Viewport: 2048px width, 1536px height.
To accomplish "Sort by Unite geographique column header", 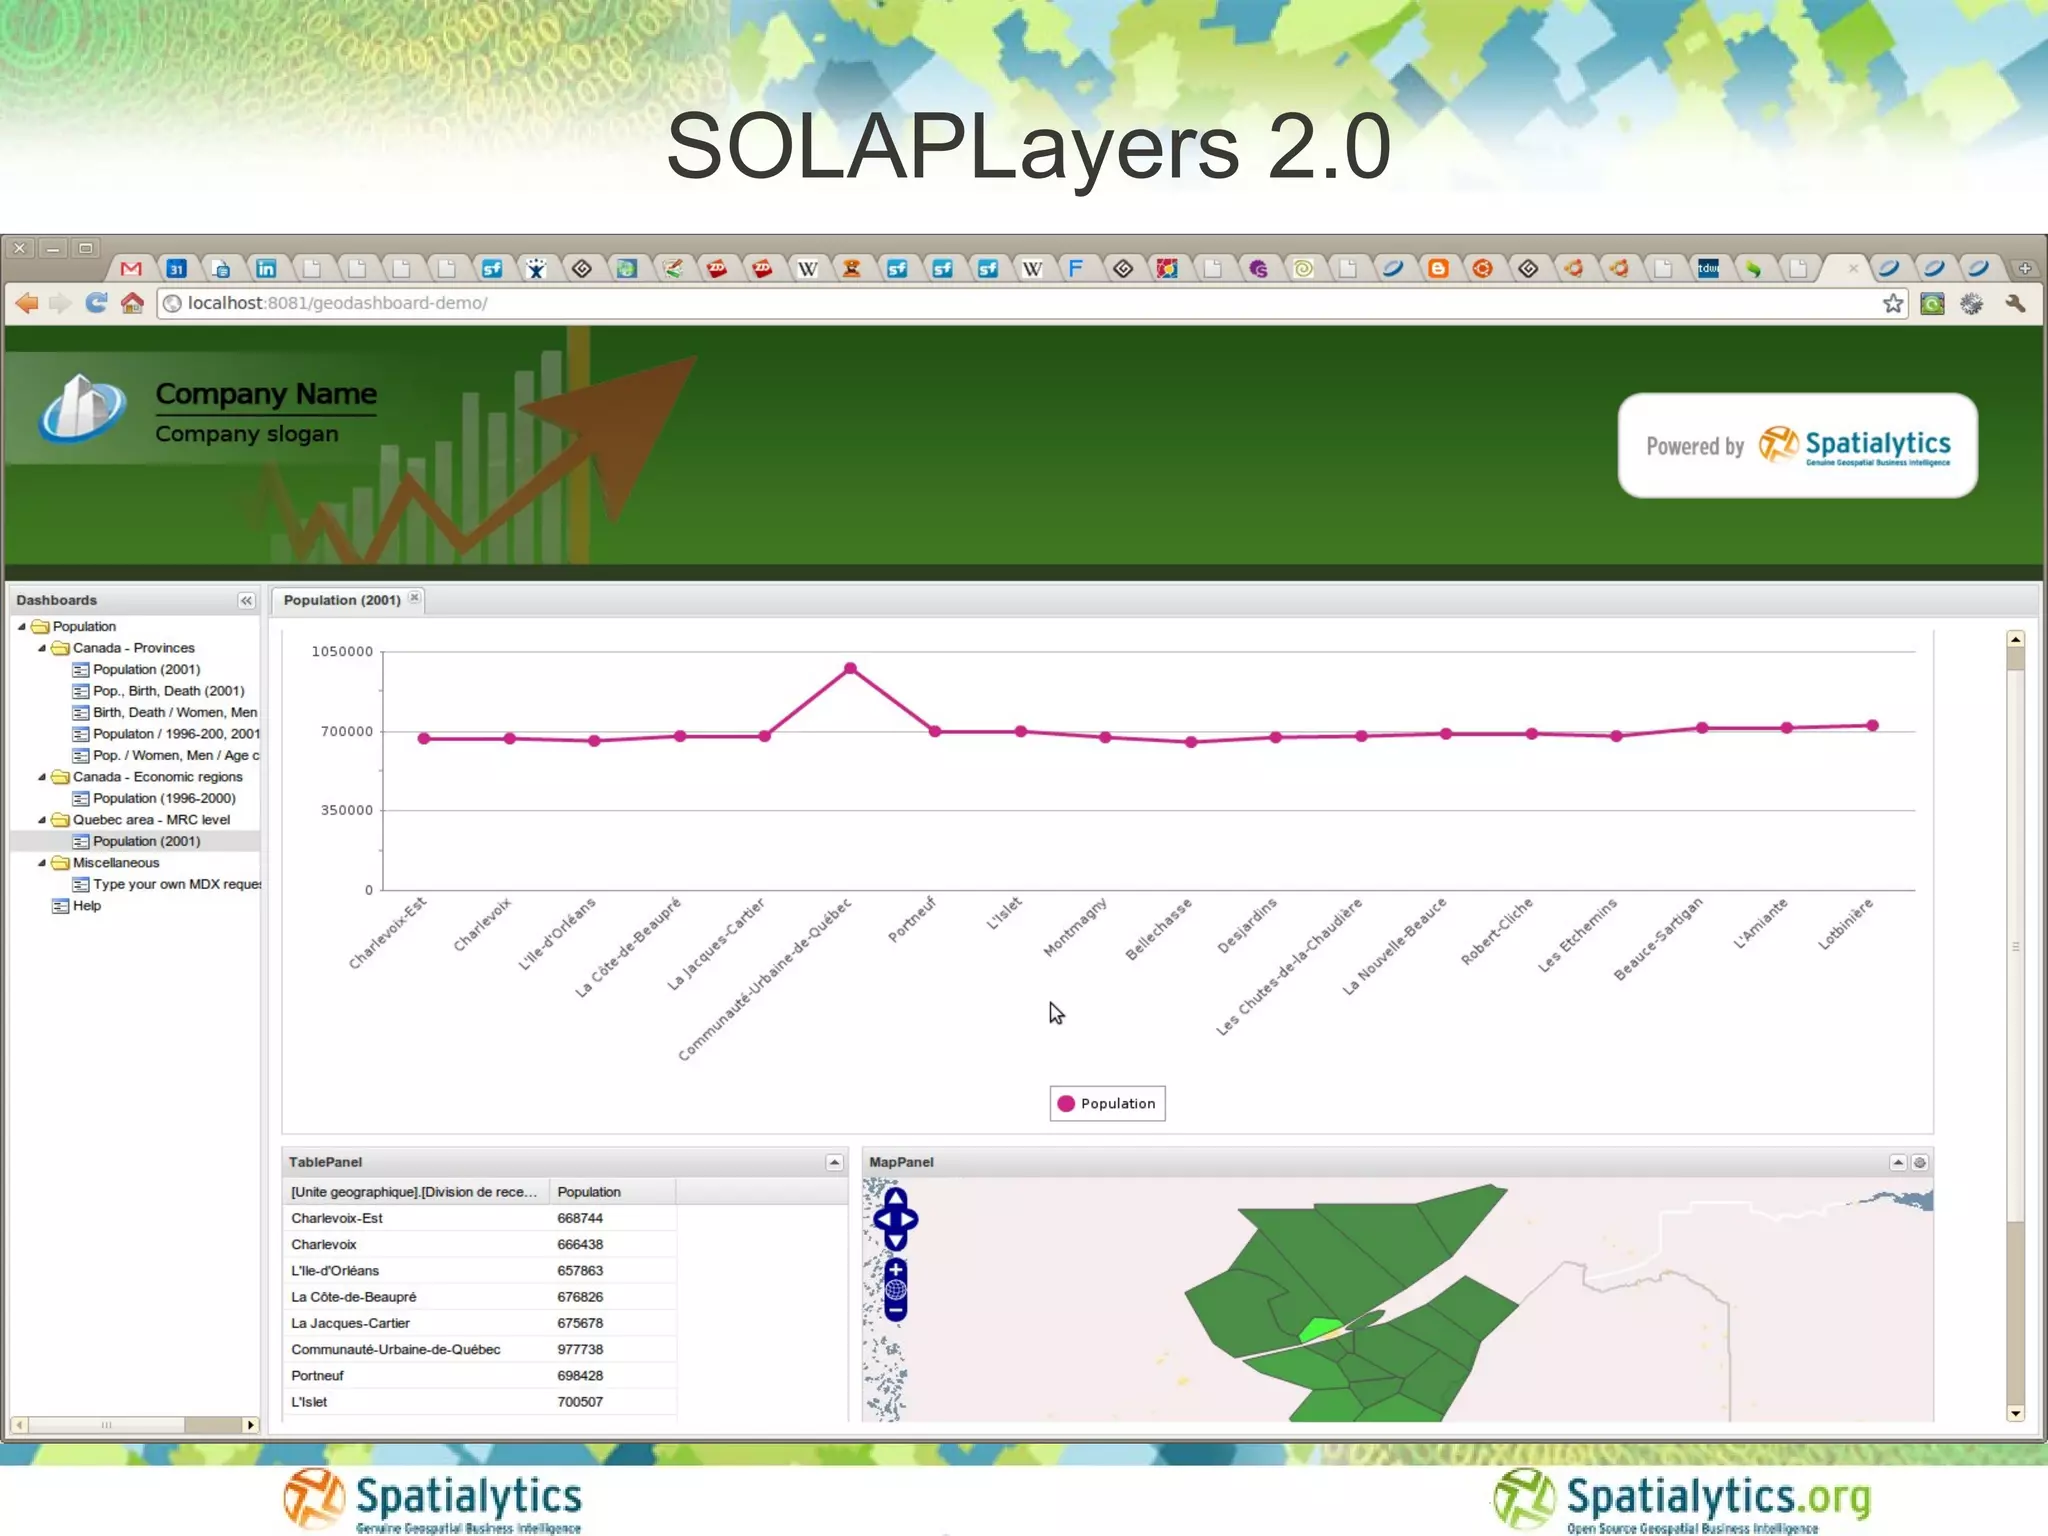I will (x=416, y=1192).
